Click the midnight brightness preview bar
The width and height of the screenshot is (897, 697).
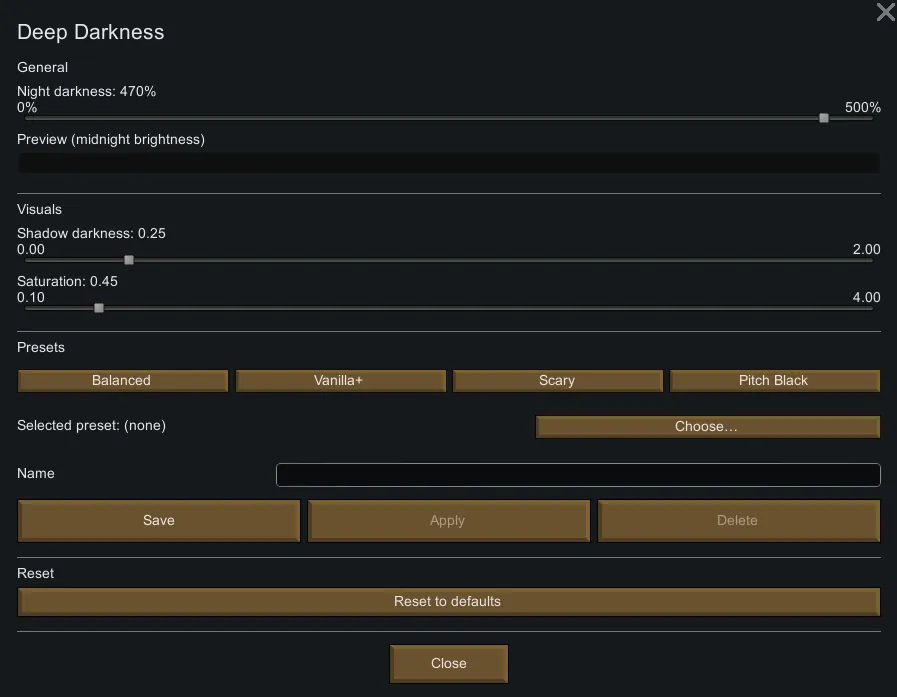[448, 163]
